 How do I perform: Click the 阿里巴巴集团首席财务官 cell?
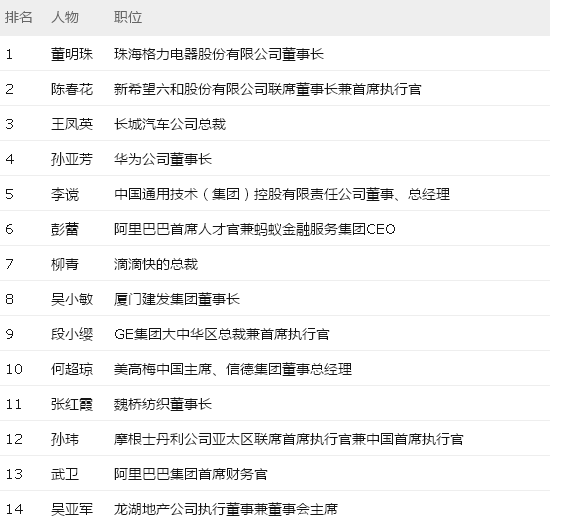tap(191, 474)
